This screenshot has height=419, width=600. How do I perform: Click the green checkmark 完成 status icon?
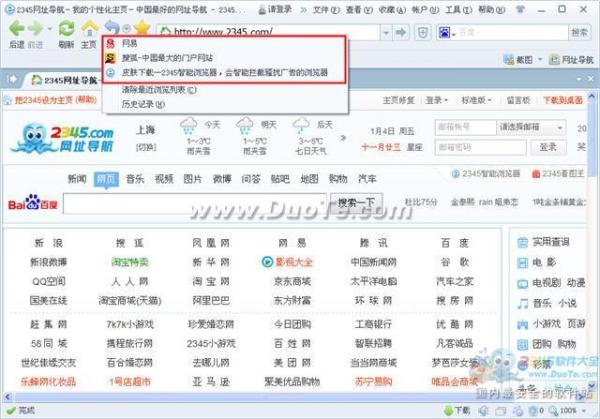(11, 411)
